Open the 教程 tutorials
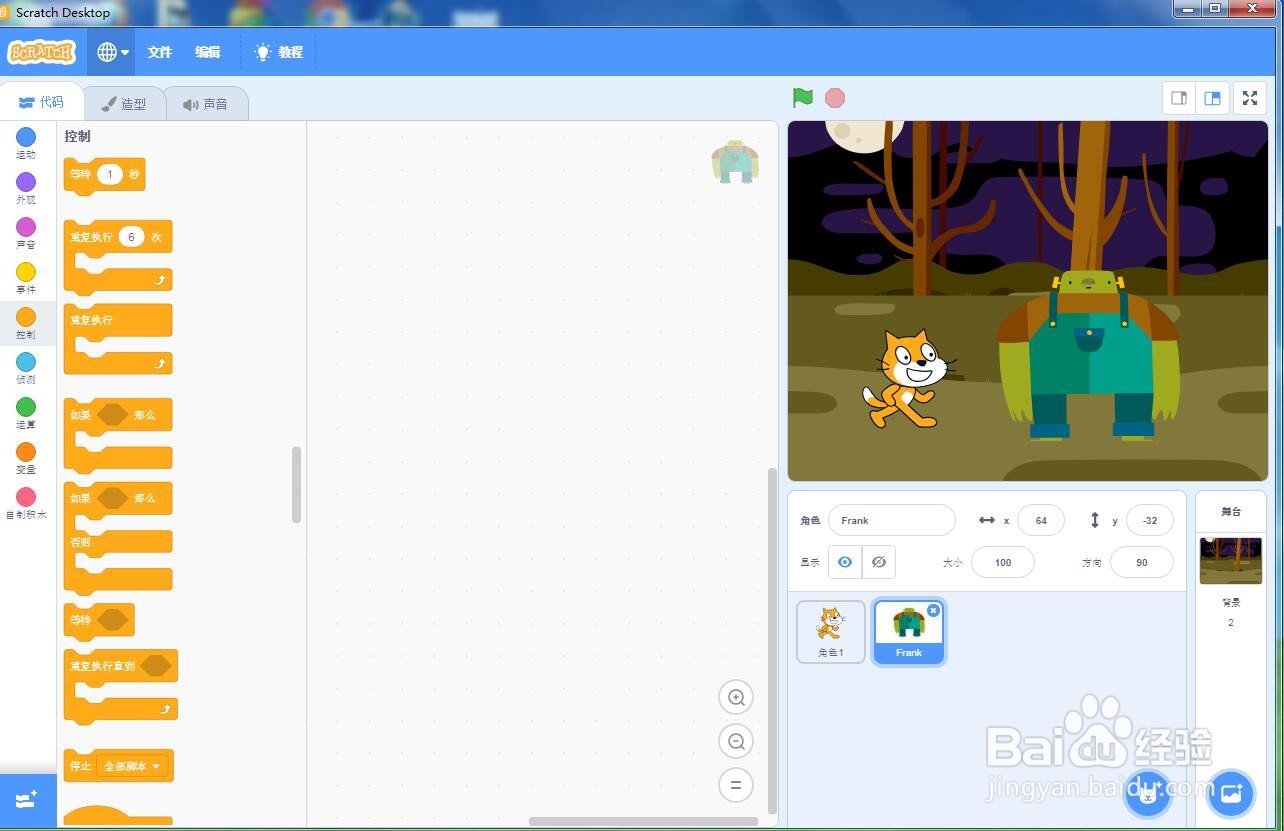This screenshot has width=1284, height=831. pyautogui.click(x=279, y=52)
